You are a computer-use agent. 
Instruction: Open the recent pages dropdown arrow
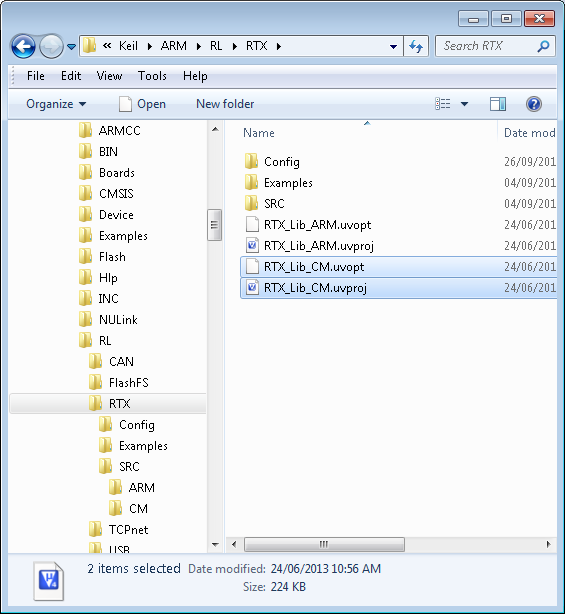[71, 47]
